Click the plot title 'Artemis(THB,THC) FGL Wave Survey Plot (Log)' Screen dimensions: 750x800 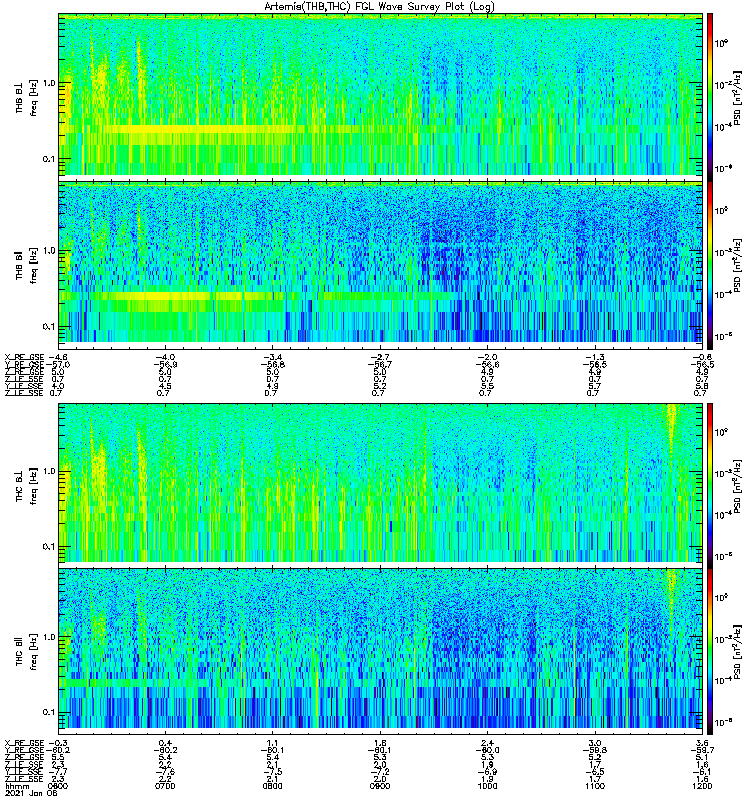coord(379,7)
